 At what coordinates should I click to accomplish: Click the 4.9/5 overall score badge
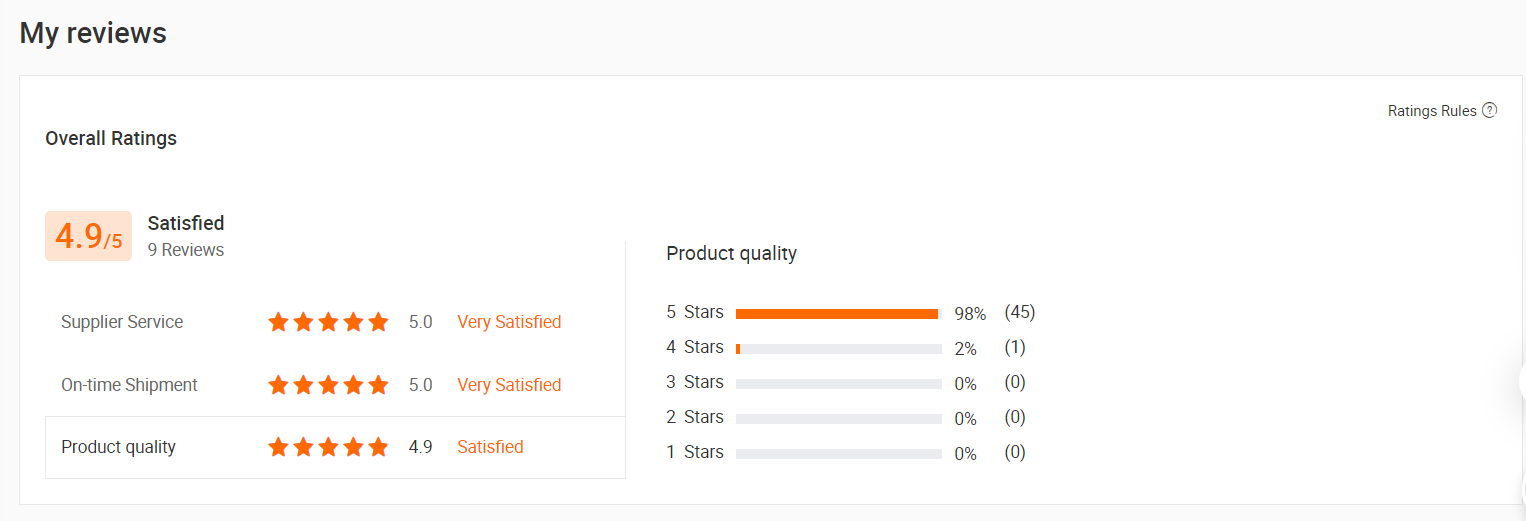pos(88,236)
